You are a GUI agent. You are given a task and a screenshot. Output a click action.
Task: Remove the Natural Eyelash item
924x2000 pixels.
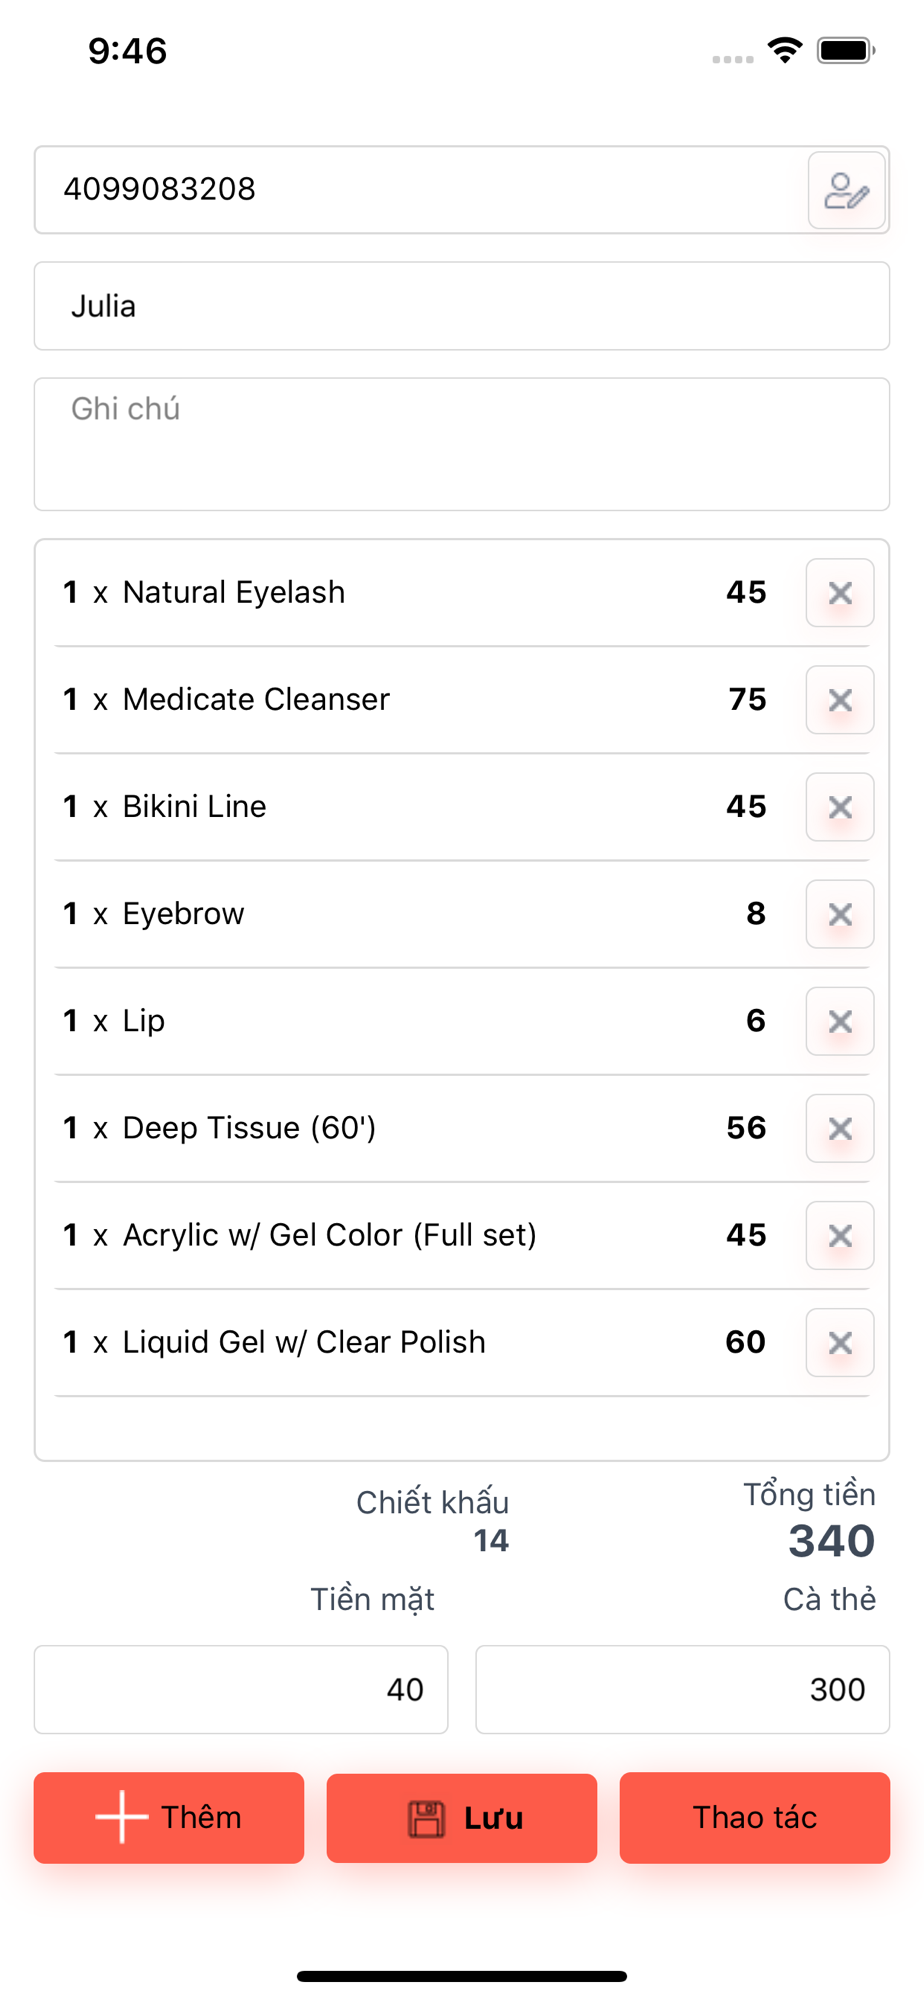(x=840, y=593)
